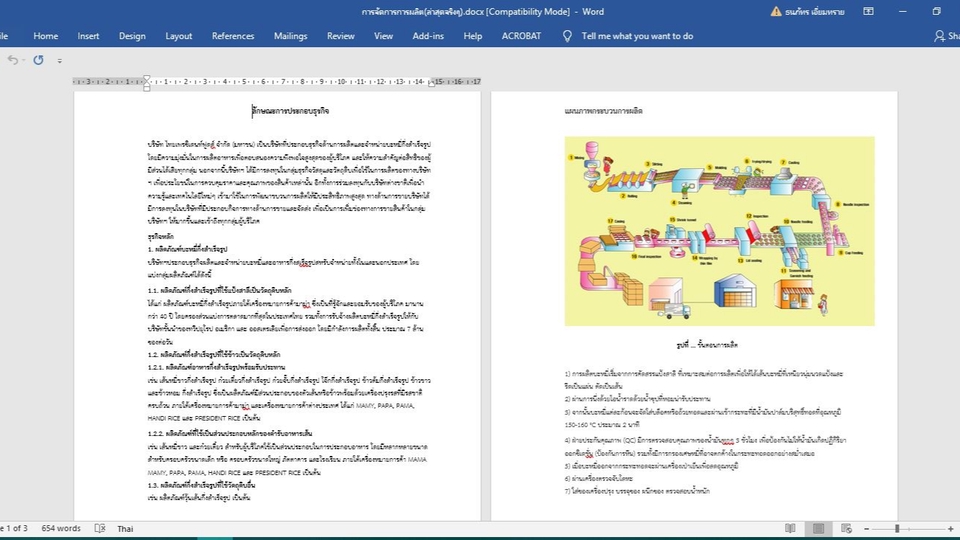
Task: Switch to the Layout tab
Action: 179,36
